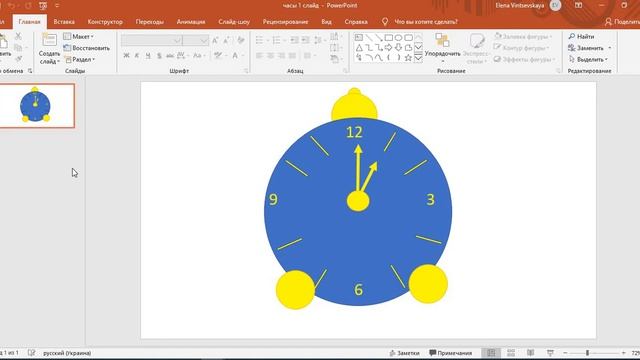Select the text box shape tool
This screenshot has height=360, width=640.
coord(359,38)
